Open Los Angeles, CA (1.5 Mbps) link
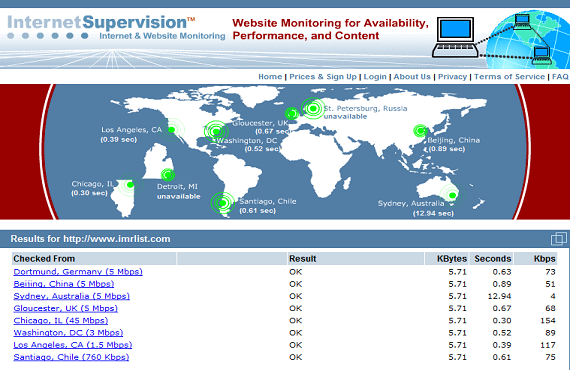Screen dimensions: 570x370 click(x=73, y=345)
